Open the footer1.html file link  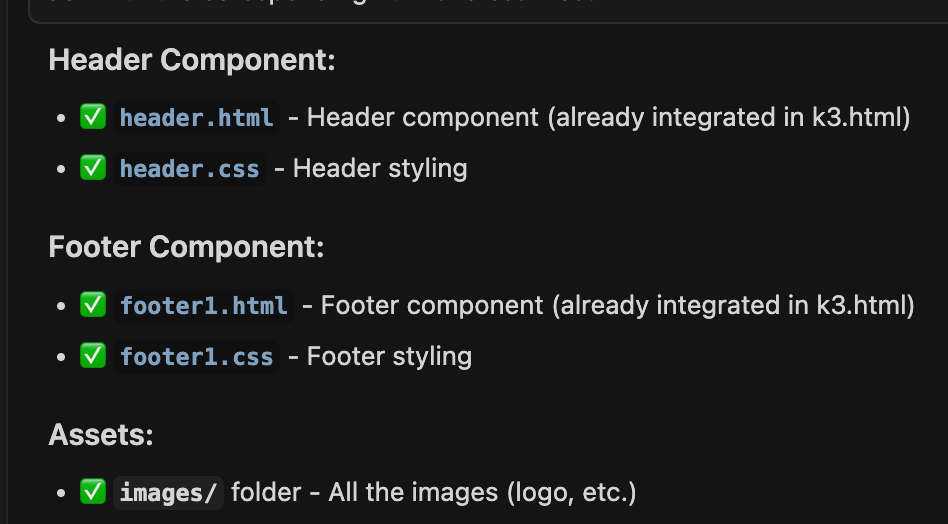[x=203, y=305]
